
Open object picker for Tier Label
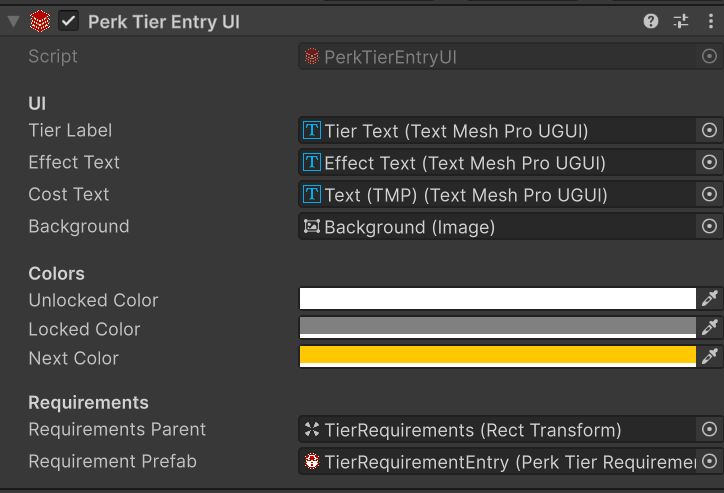pos(709,130)
